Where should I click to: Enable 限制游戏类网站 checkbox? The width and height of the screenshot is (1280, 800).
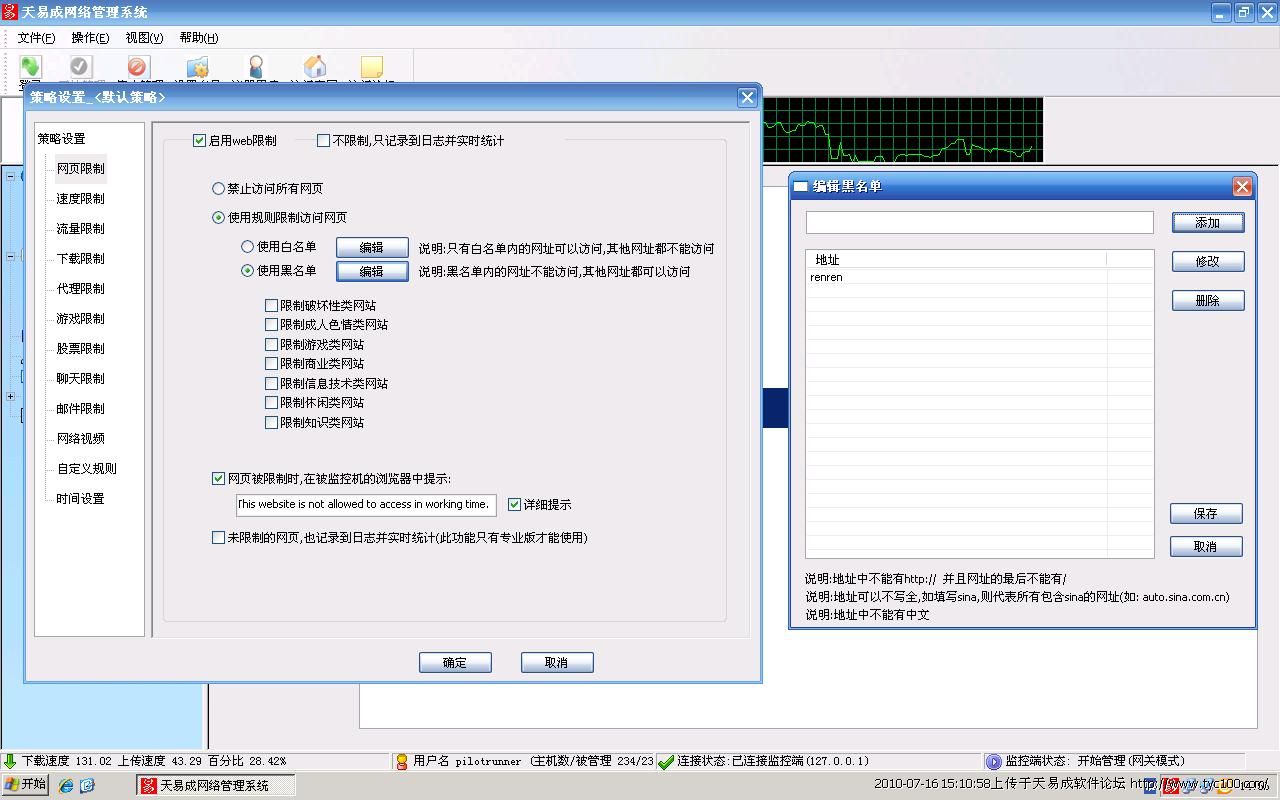(271, 344)
